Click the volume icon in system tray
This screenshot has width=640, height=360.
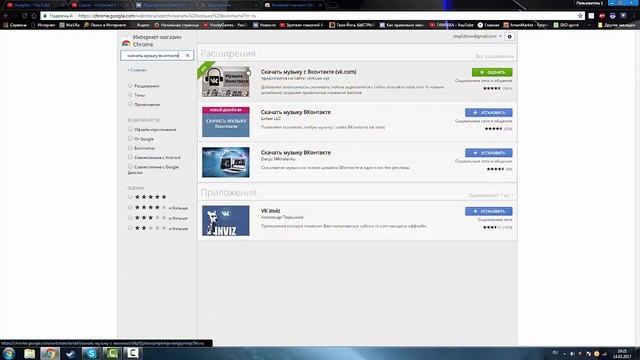[x=572, y=353]
